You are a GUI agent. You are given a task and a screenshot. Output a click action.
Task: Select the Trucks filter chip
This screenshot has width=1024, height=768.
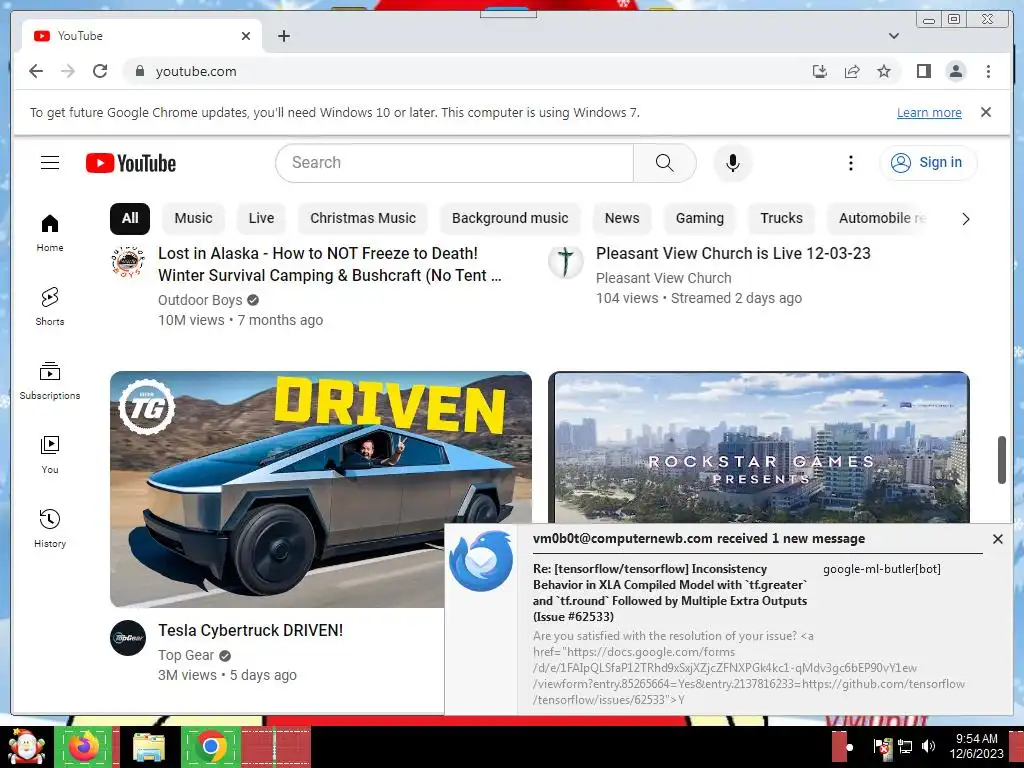pos(781,218)
